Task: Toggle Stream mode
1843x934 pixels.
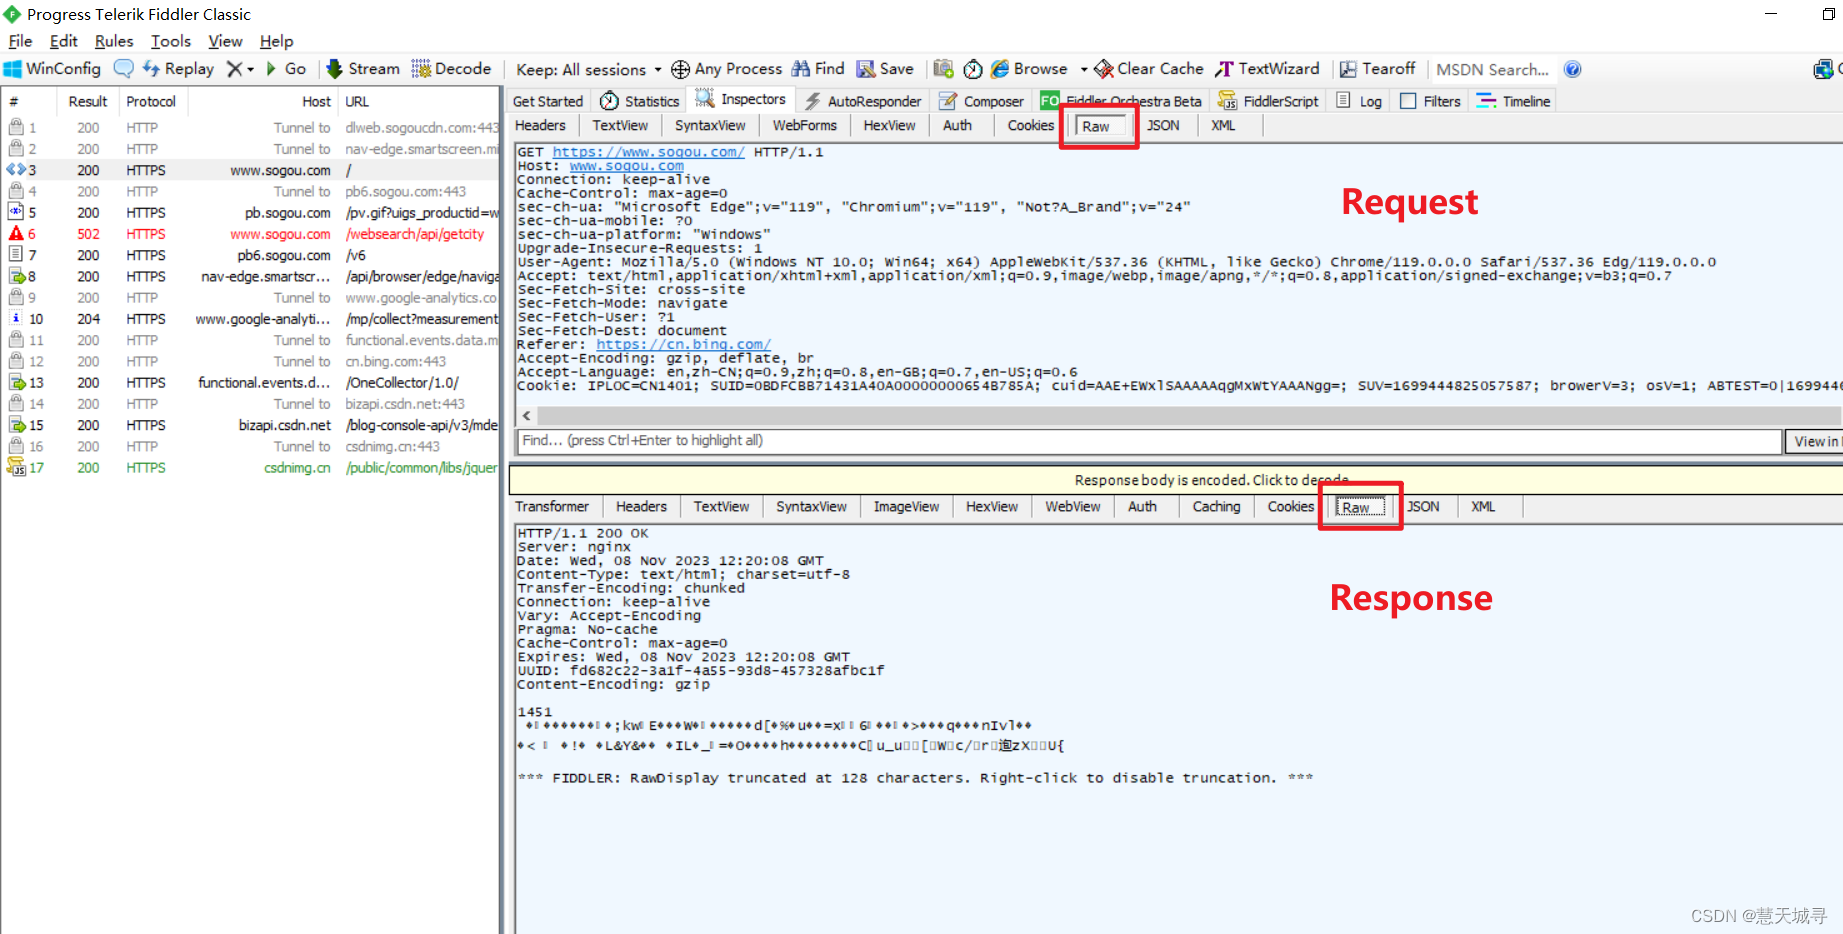Action: (363, 69)
